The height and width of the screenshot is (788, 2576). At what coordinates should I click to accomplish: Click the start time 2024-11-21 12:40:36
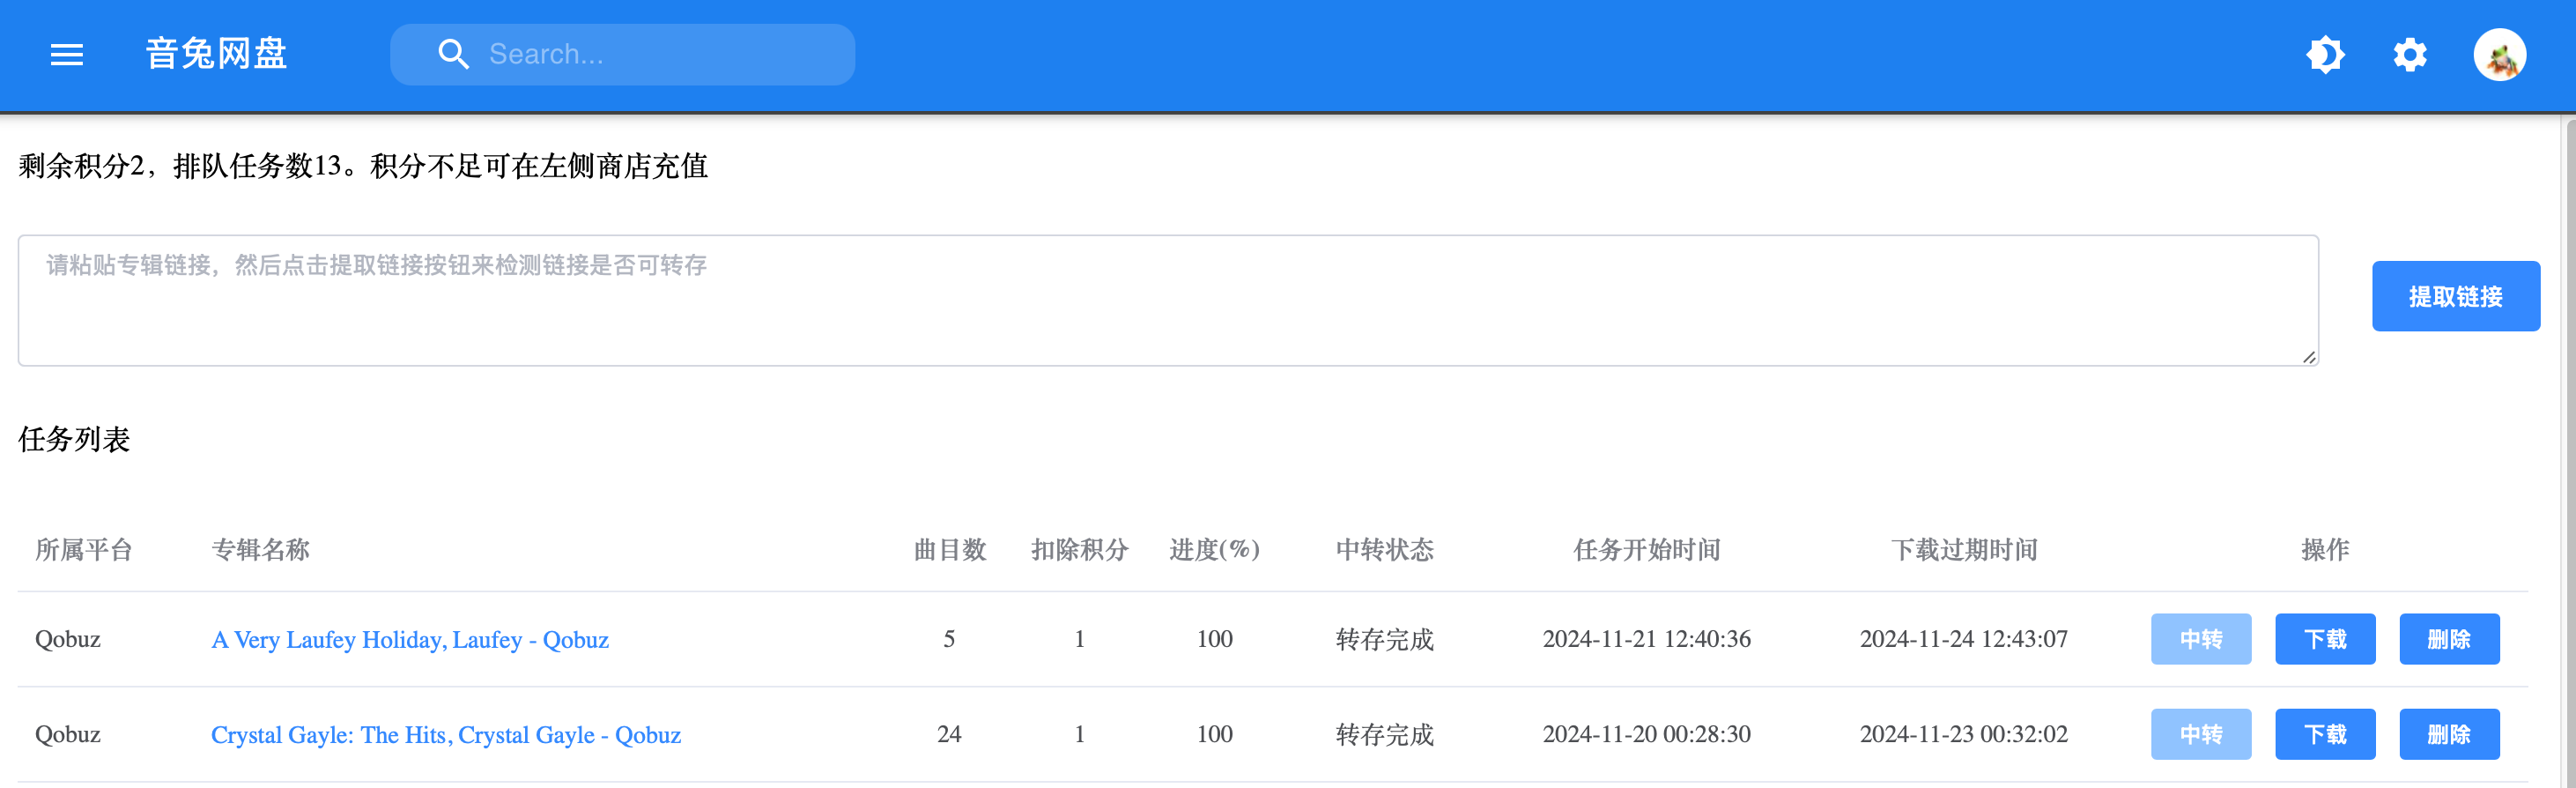point(1647,639)
